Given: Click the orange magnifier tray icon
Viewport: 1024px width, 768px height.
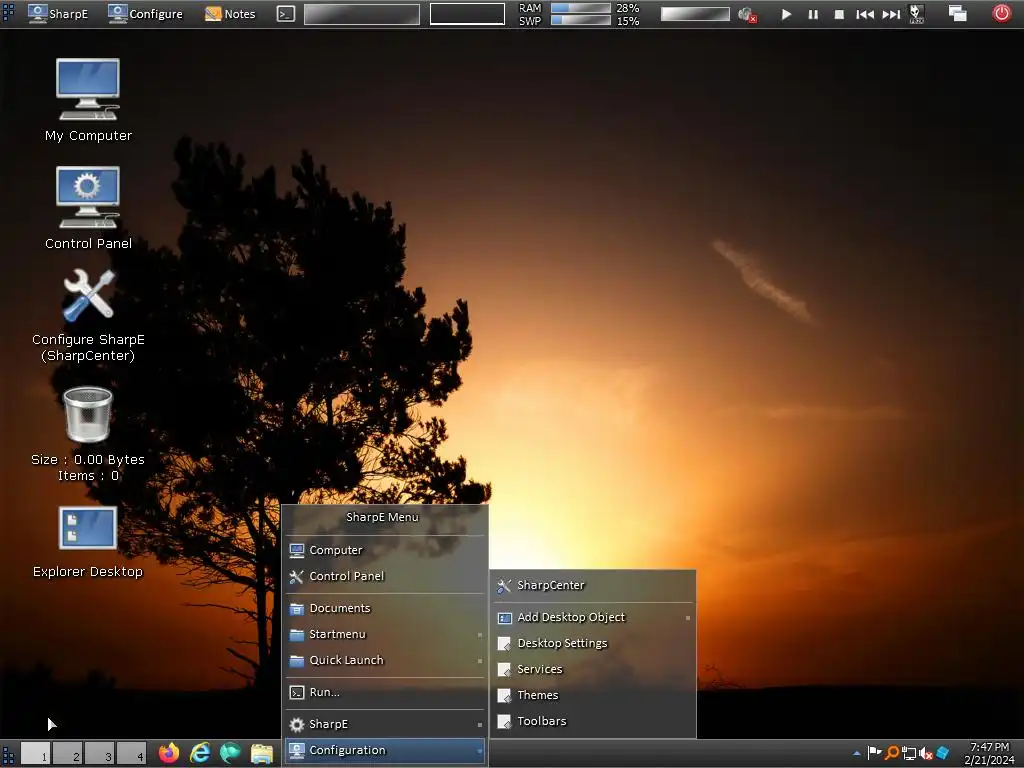Looking at the screenshot, I should tap(891, 753).
